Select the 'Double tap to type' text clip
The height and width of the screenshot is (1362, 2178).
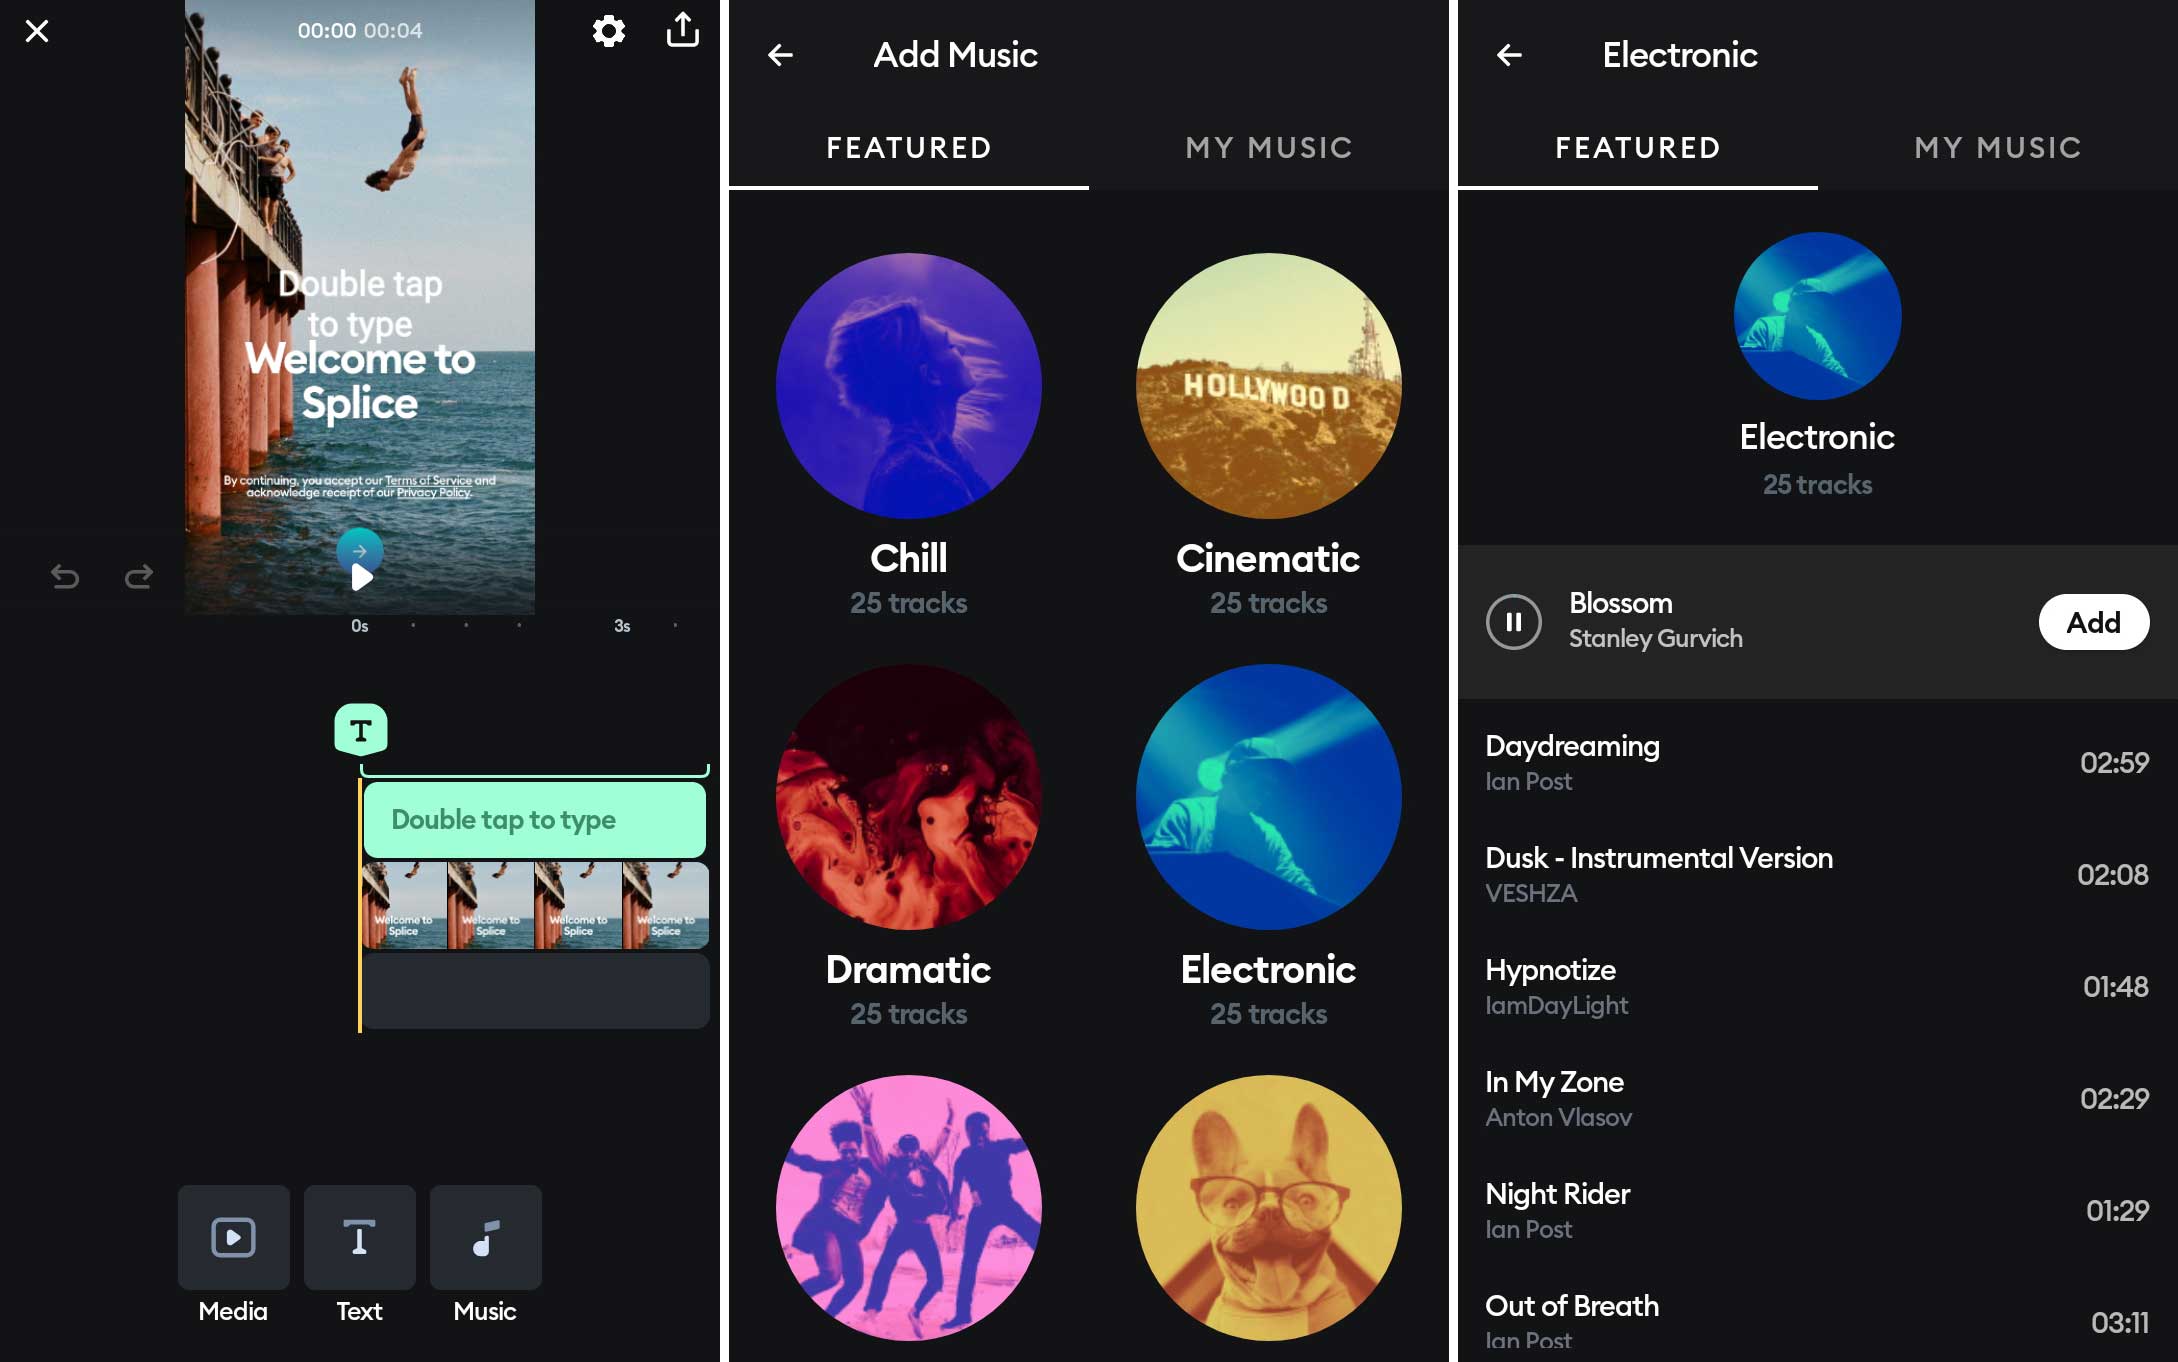point(534,820)
